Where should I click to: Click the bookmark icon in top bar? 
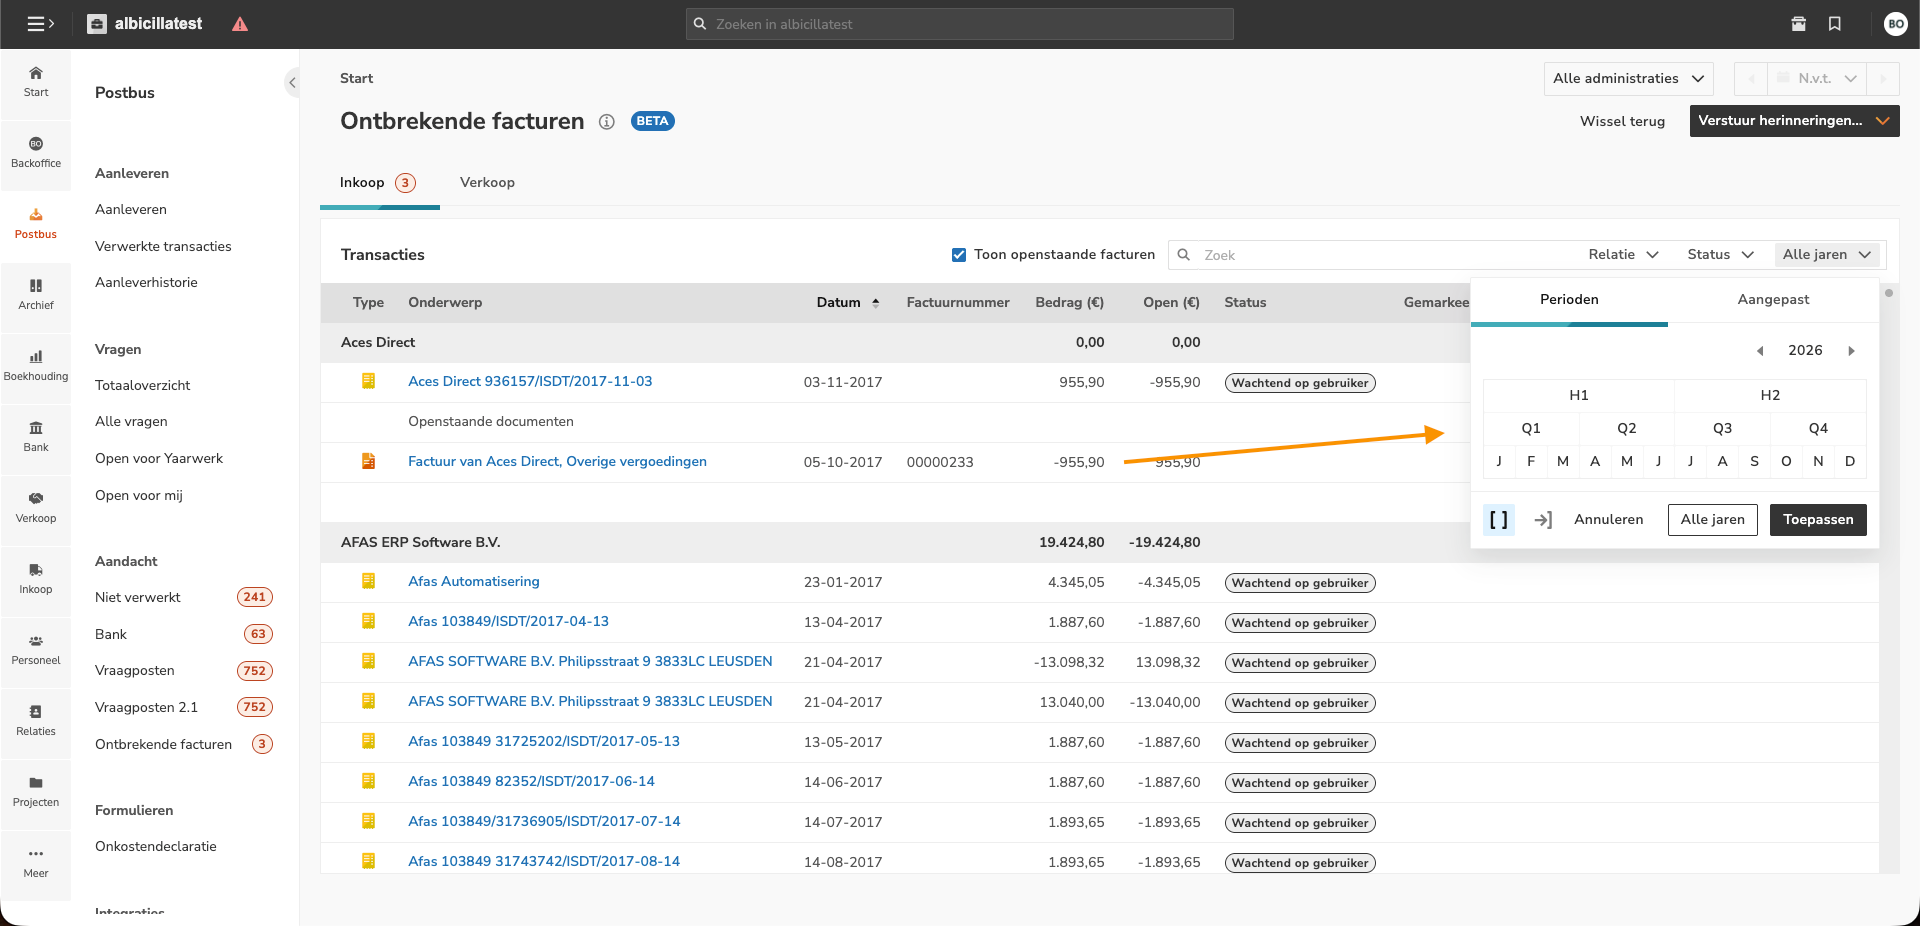[1834, 24]
